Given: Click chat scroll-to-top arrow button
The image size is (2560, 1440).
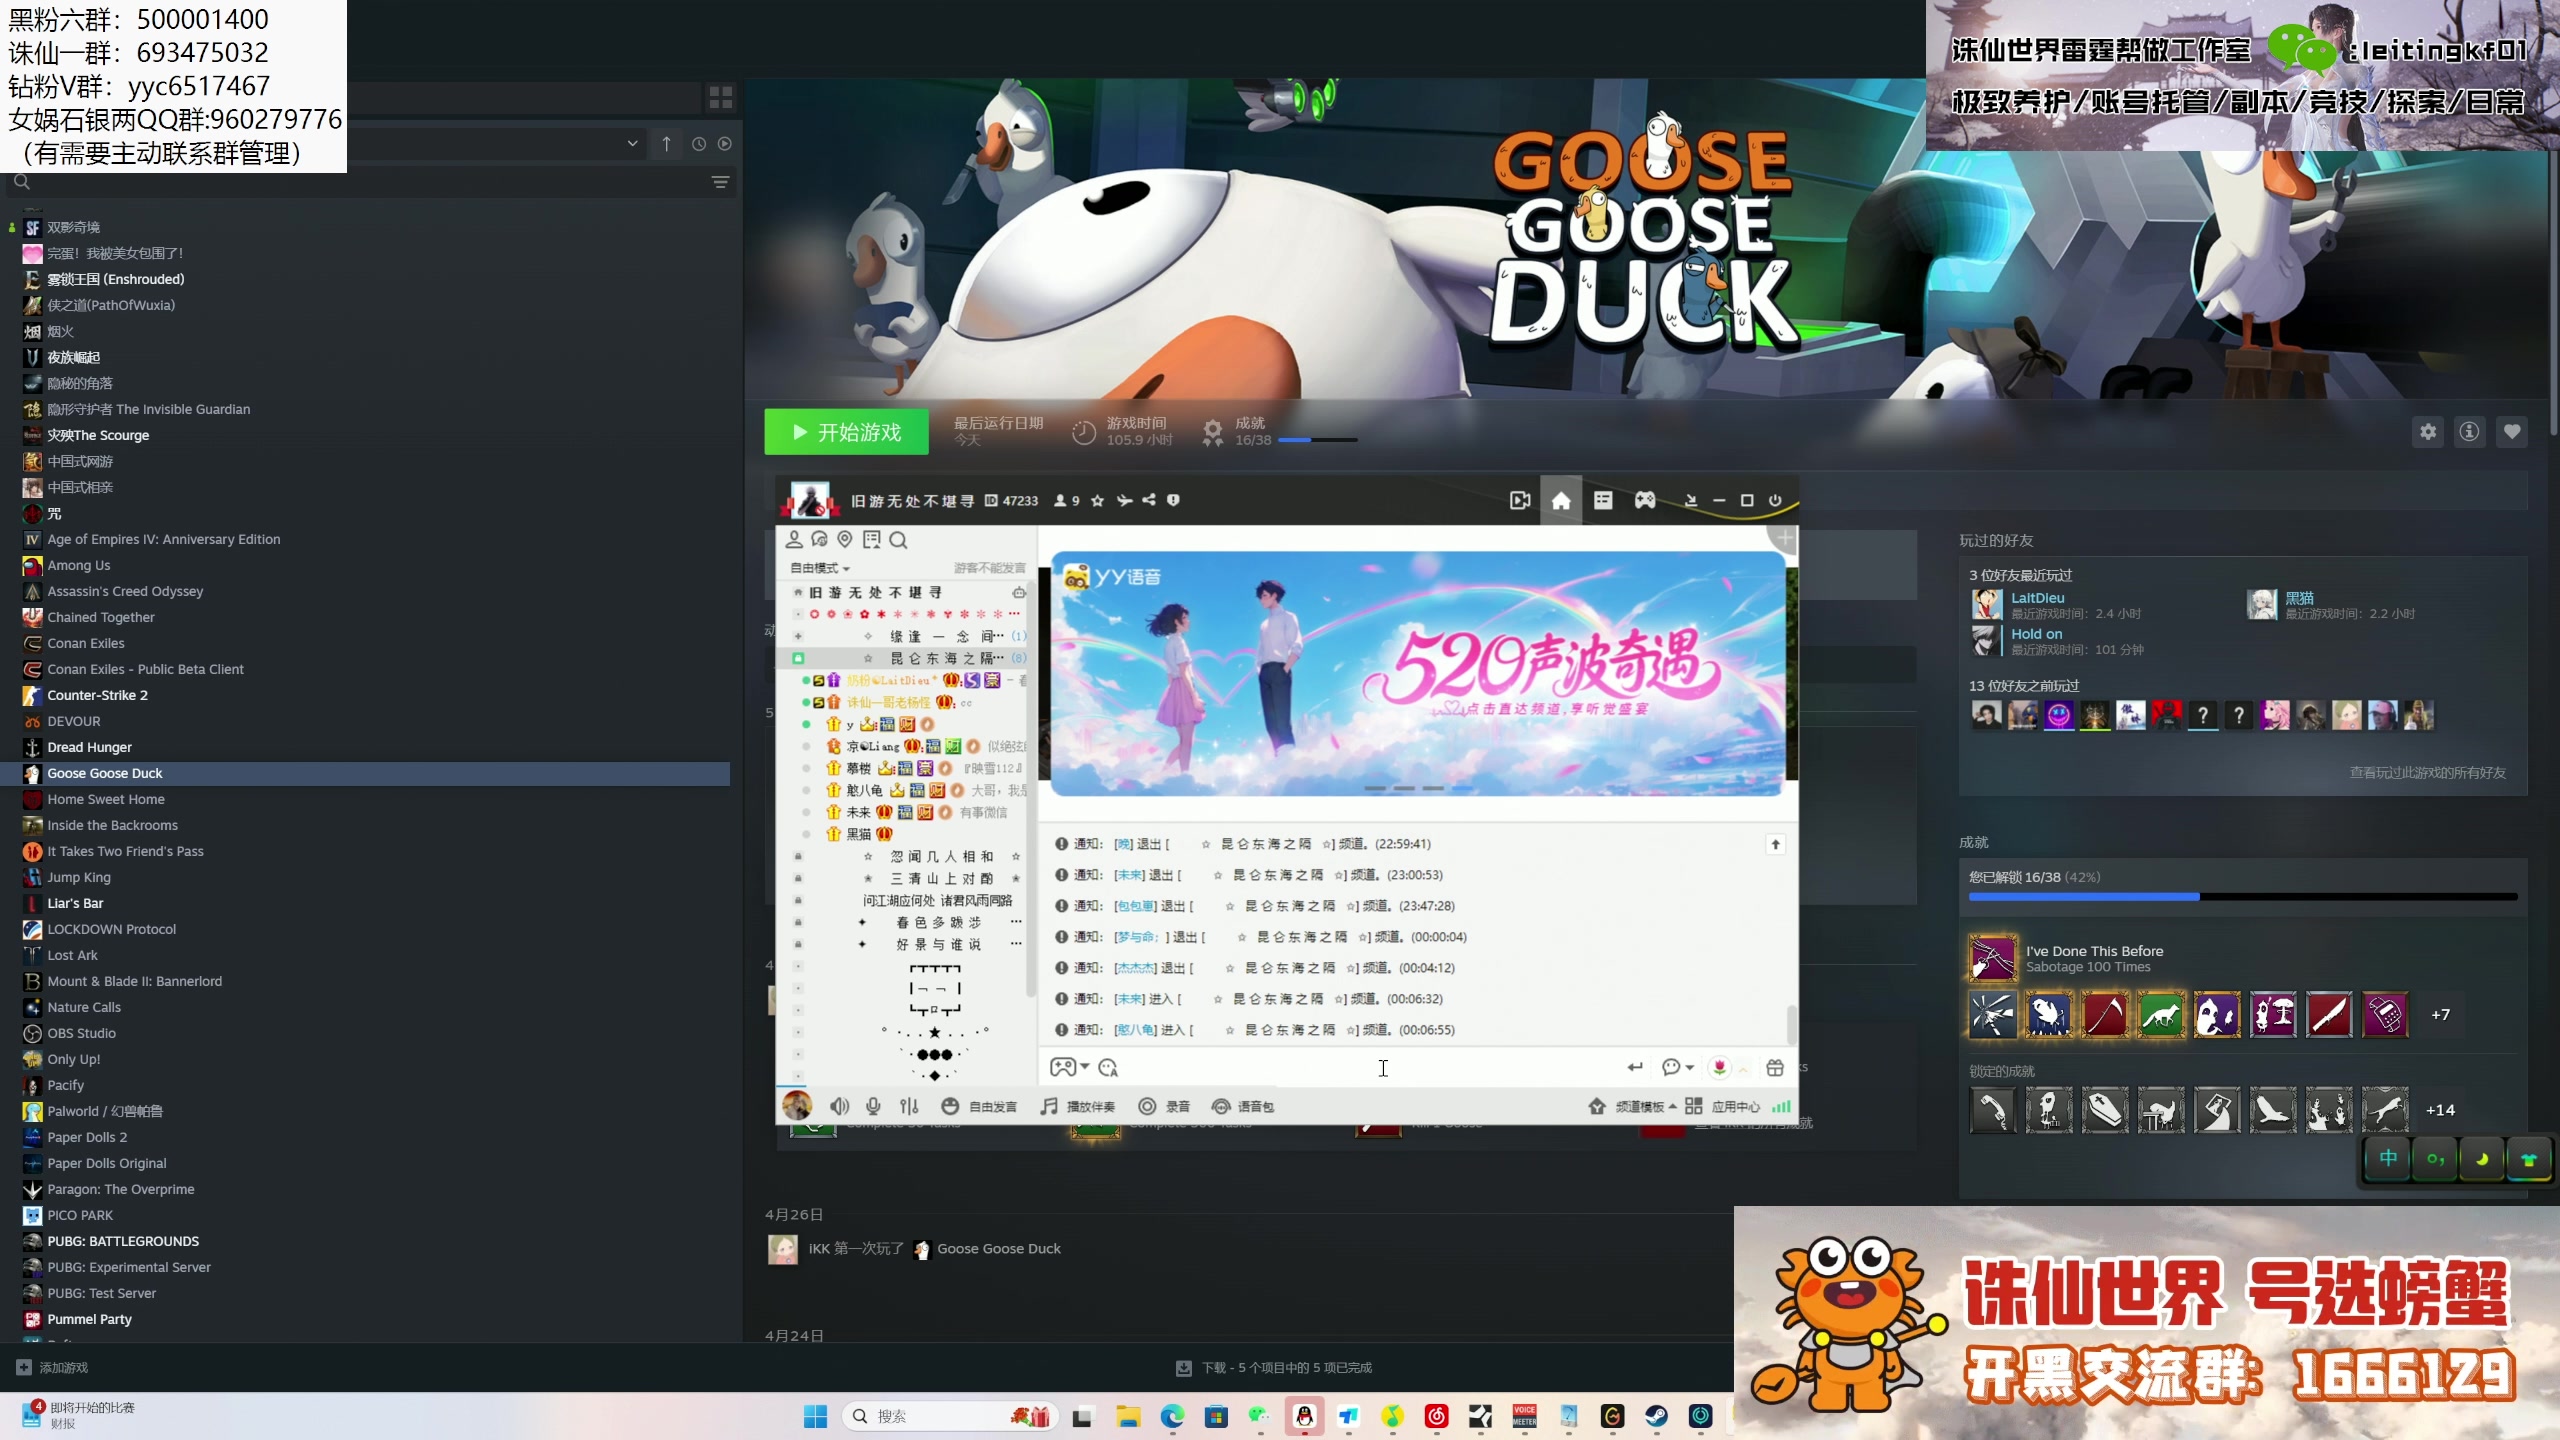Looking at the screenshot, I should [x=1775, y=844].
